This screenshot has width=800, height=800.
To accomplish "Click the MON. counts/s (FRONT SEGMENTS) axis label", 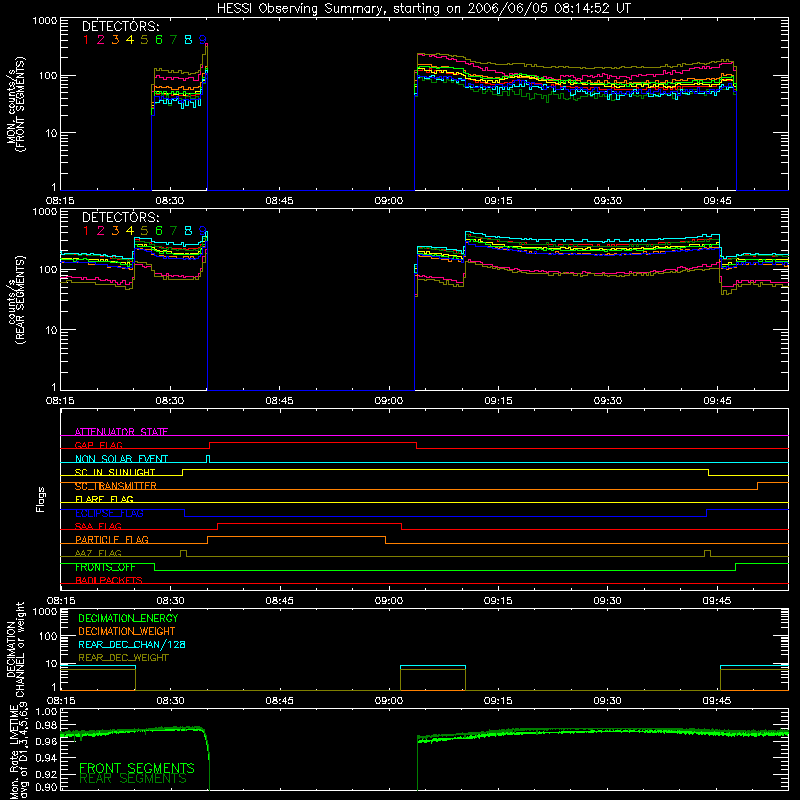I will (15, 104).
